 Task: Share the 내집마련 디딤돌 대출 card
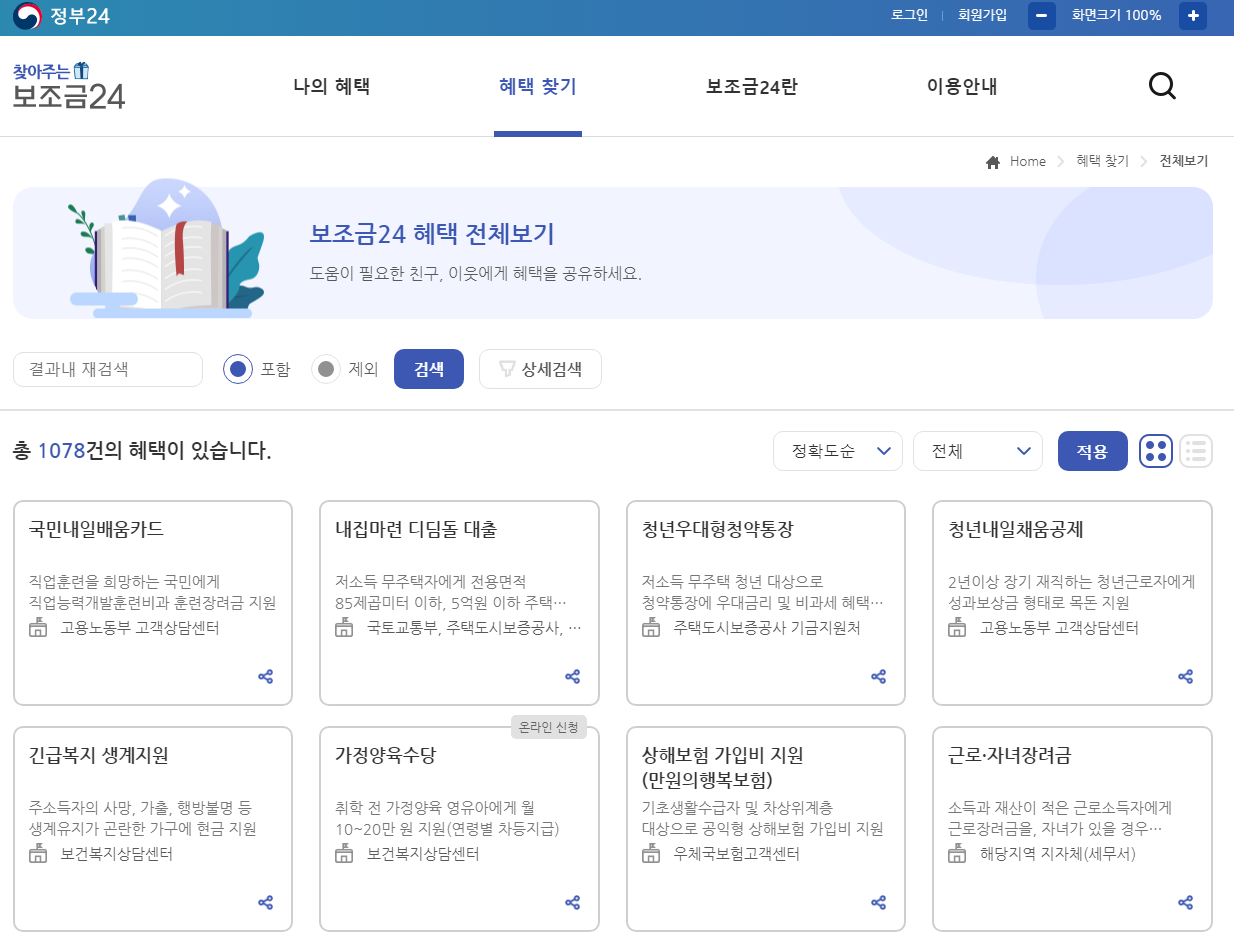point(573,677)
